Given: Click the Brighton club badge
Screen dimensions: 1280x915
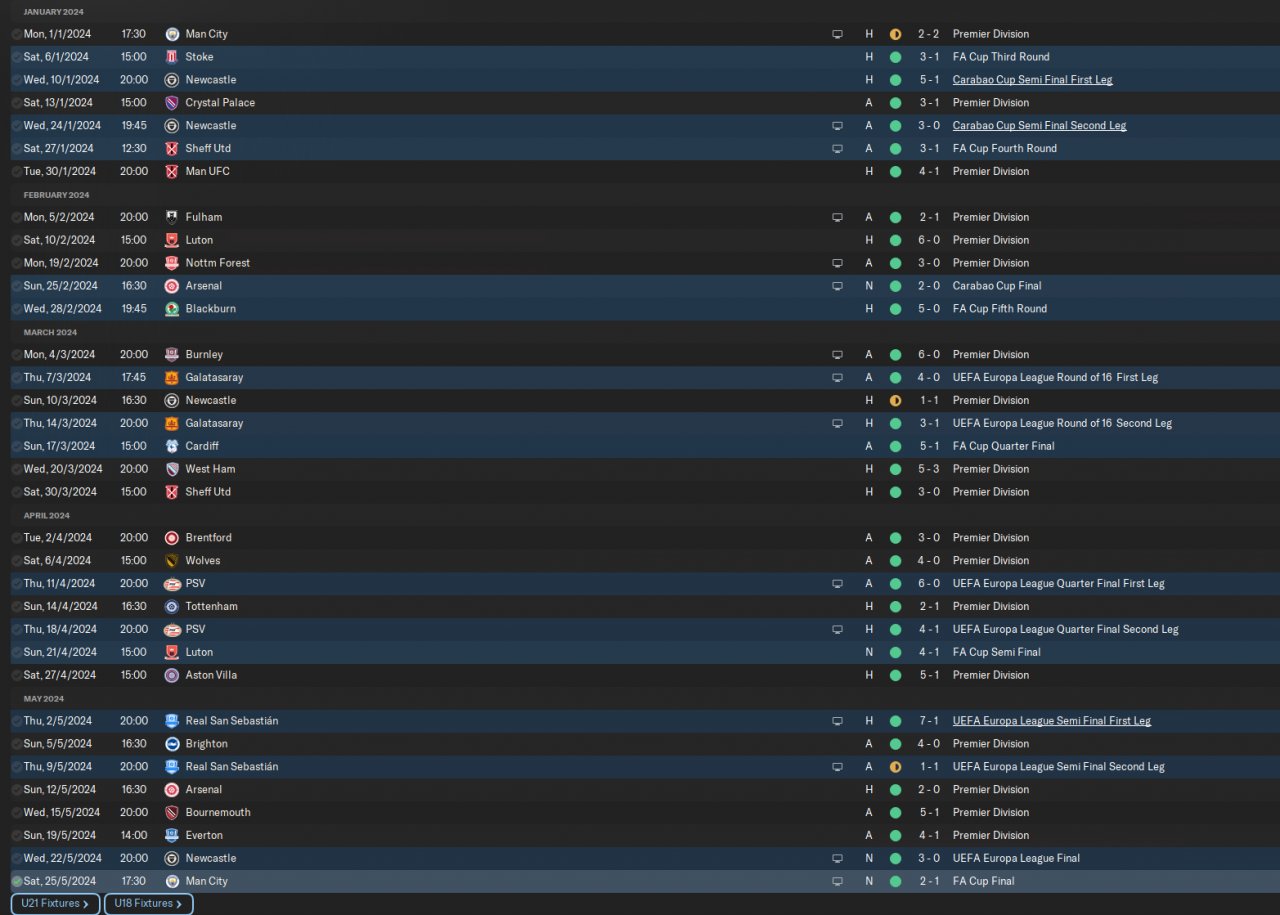Looking at the screenshot, I should (172, 744).
